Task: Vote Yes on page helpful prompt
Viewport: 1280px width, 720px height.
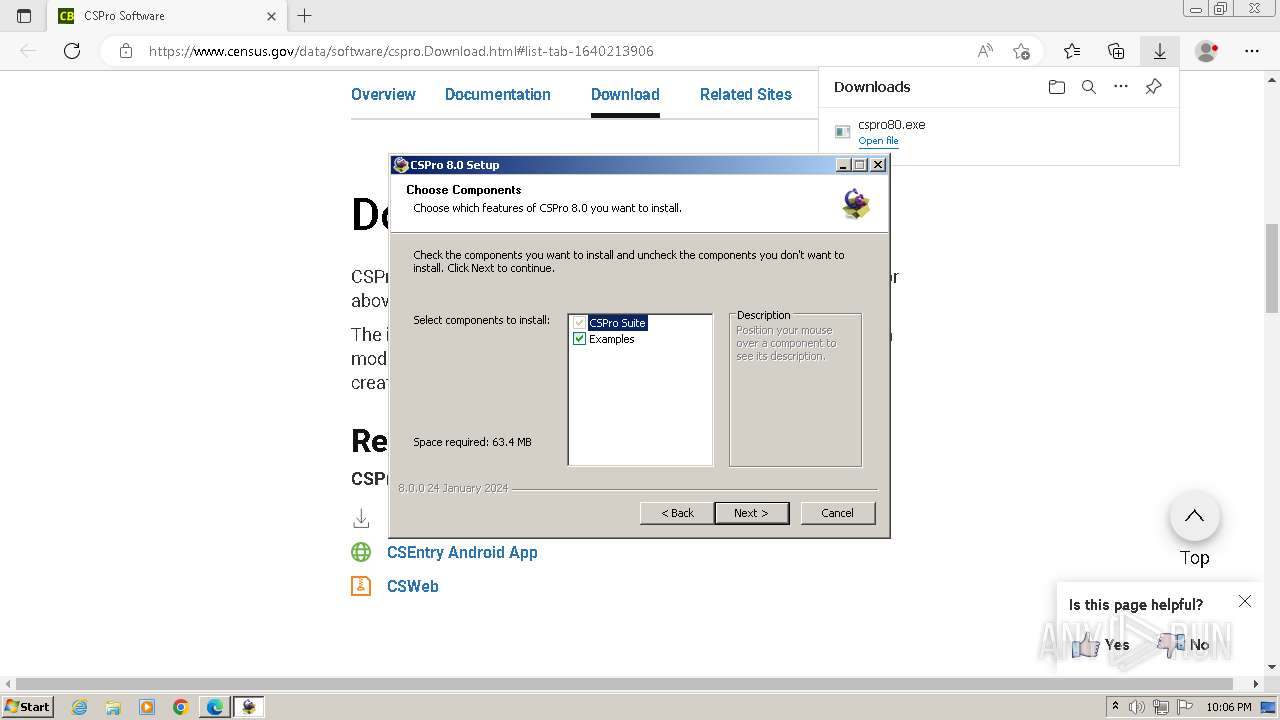Action: tap(1100, 645)
